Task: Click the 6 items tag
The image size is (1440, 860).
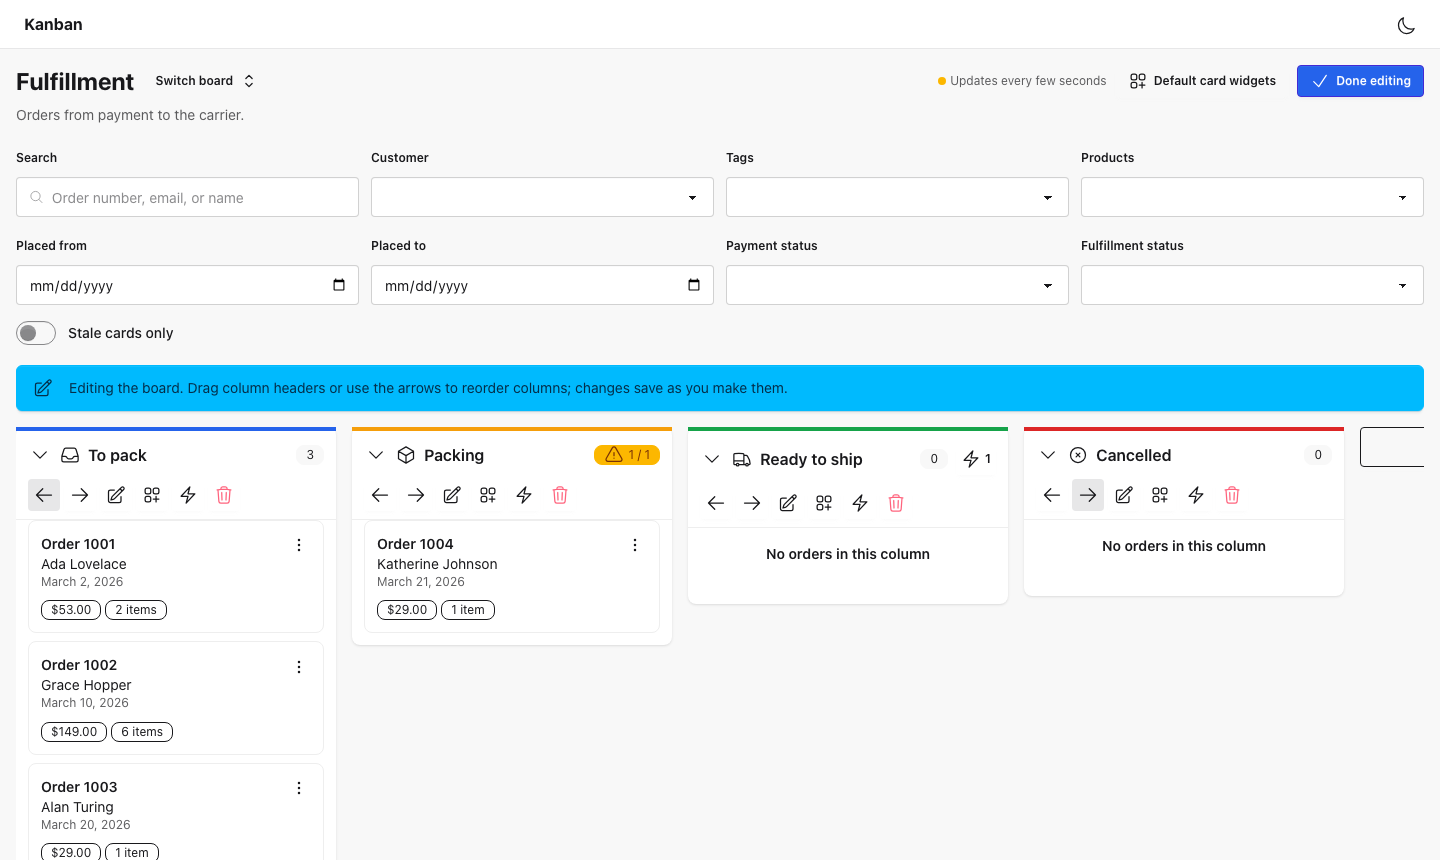Action: (142, 732)
